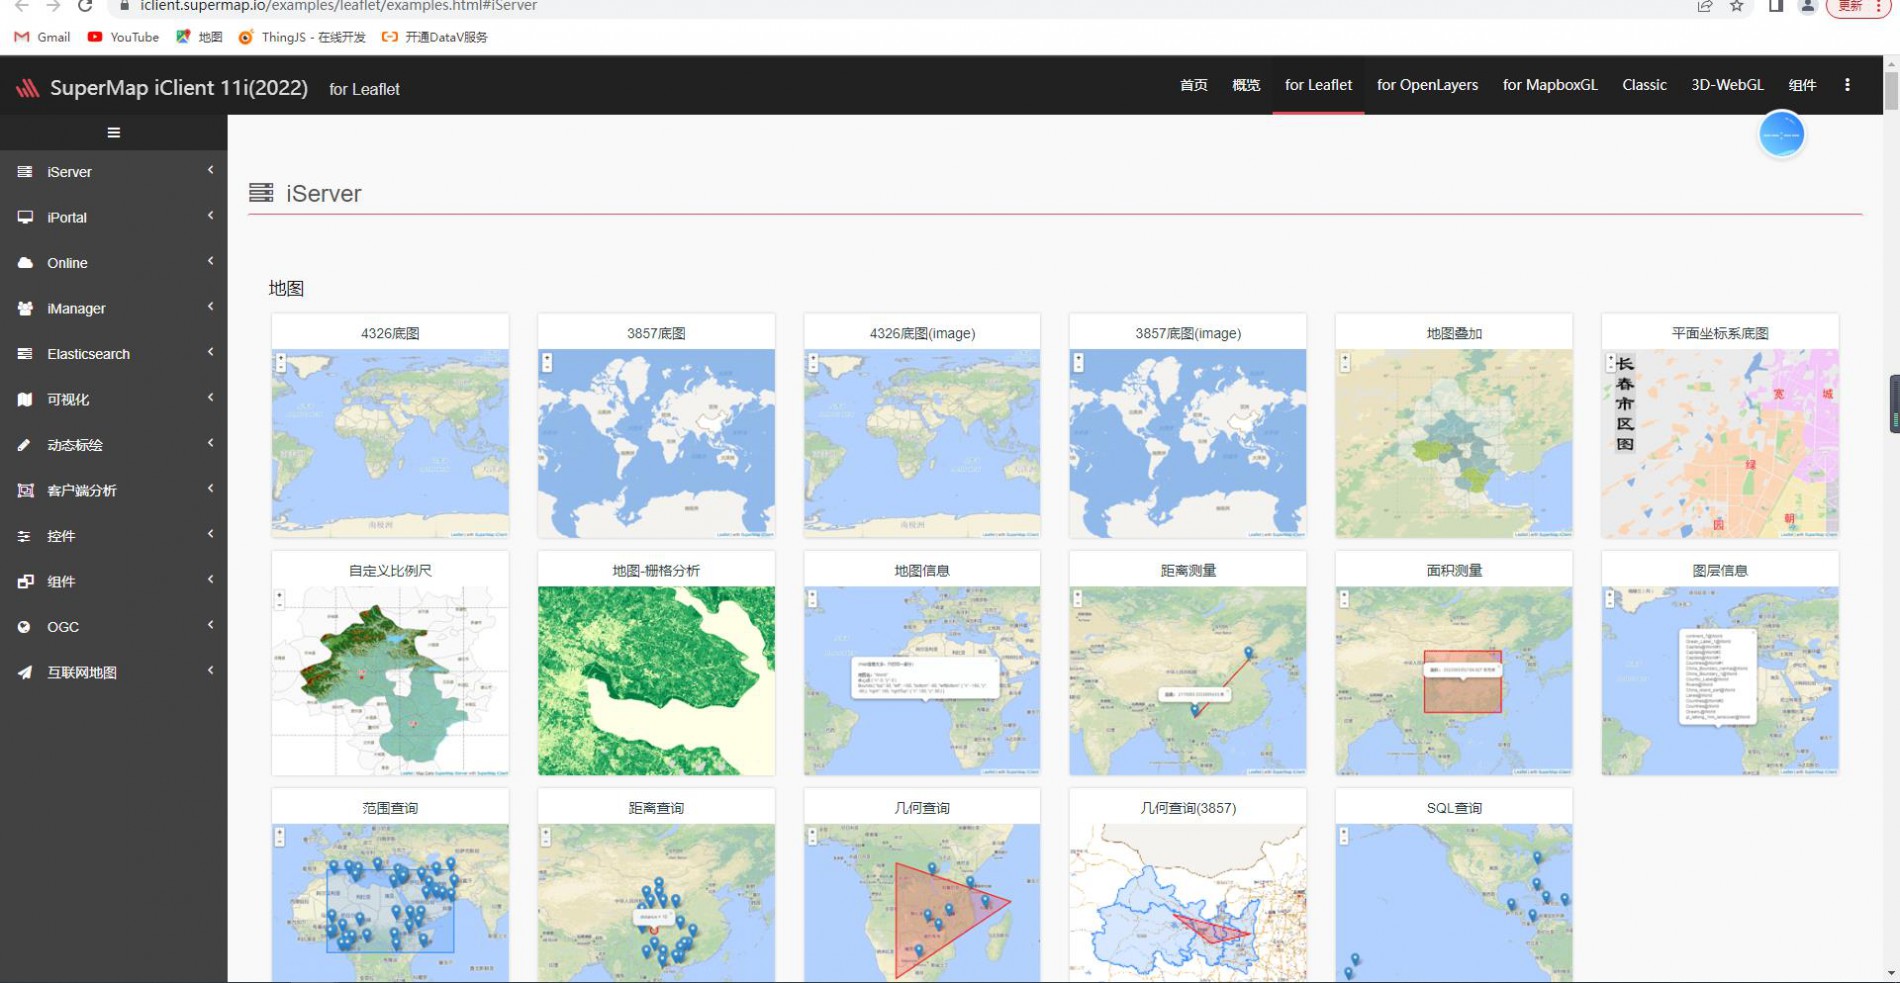1900x983 pixels.
Task: Select the for Leaflet nav tab
Action: [x=1318, y=85]
